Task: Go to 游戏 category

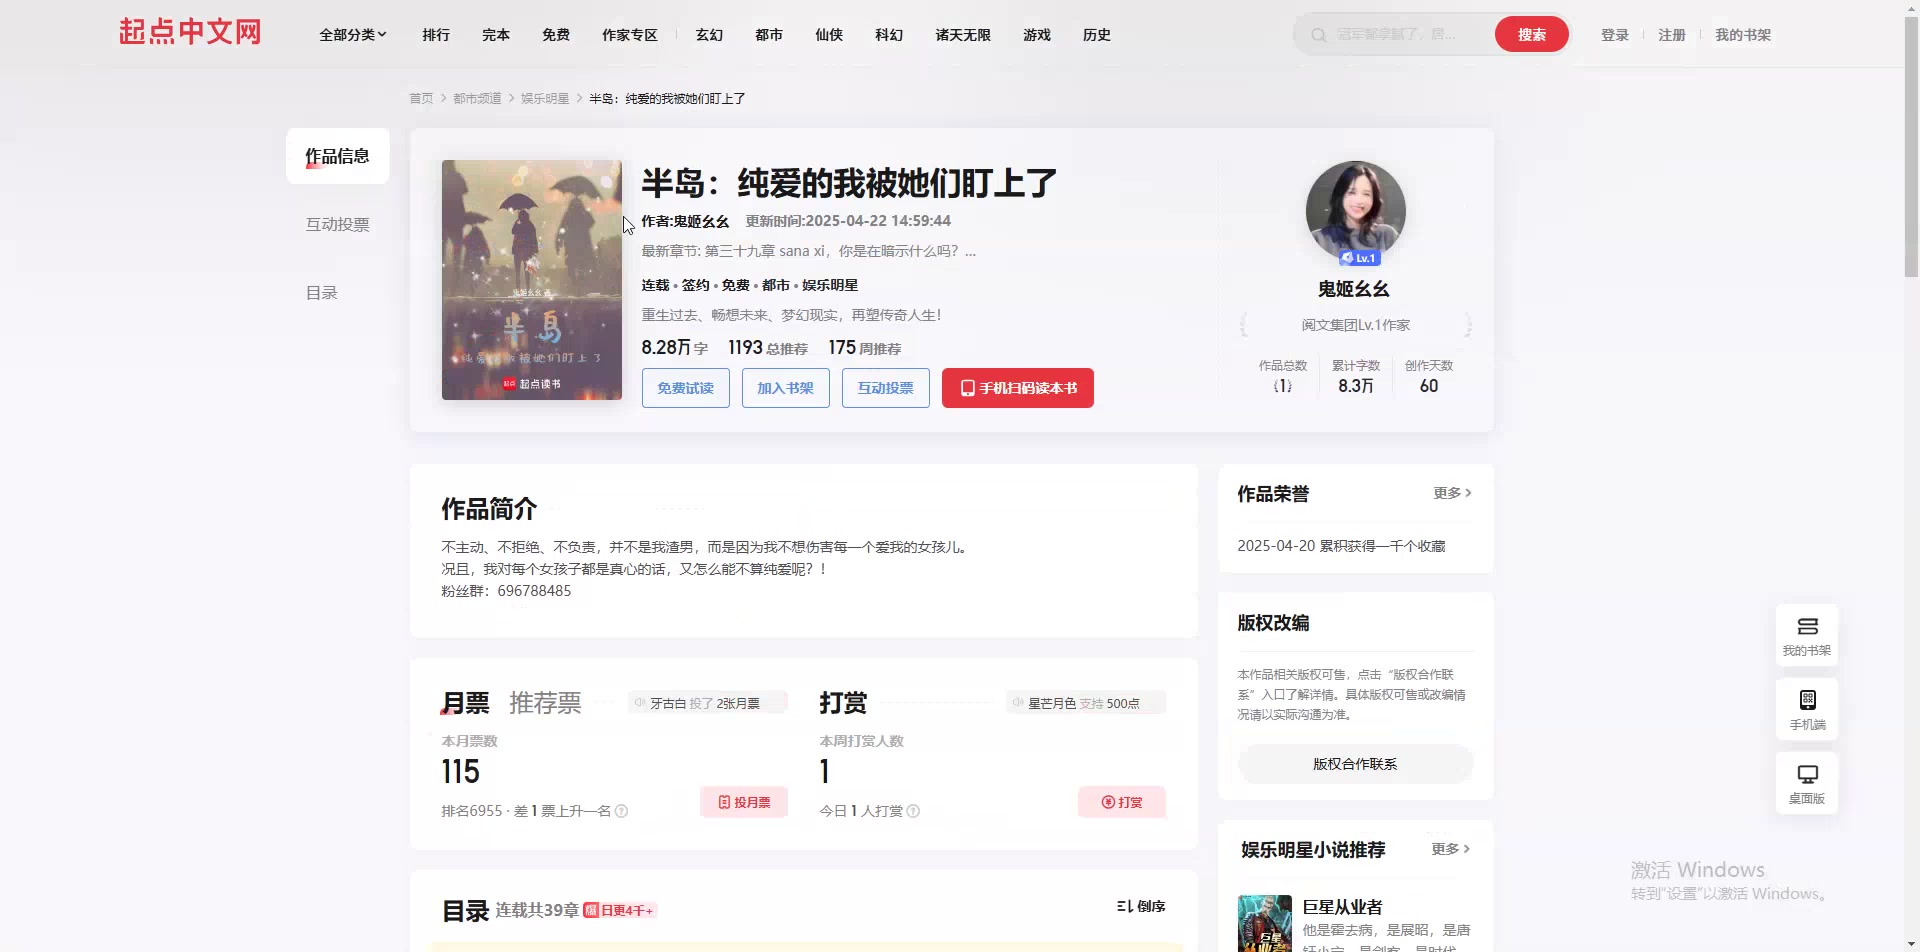Action: [1037, 35]
